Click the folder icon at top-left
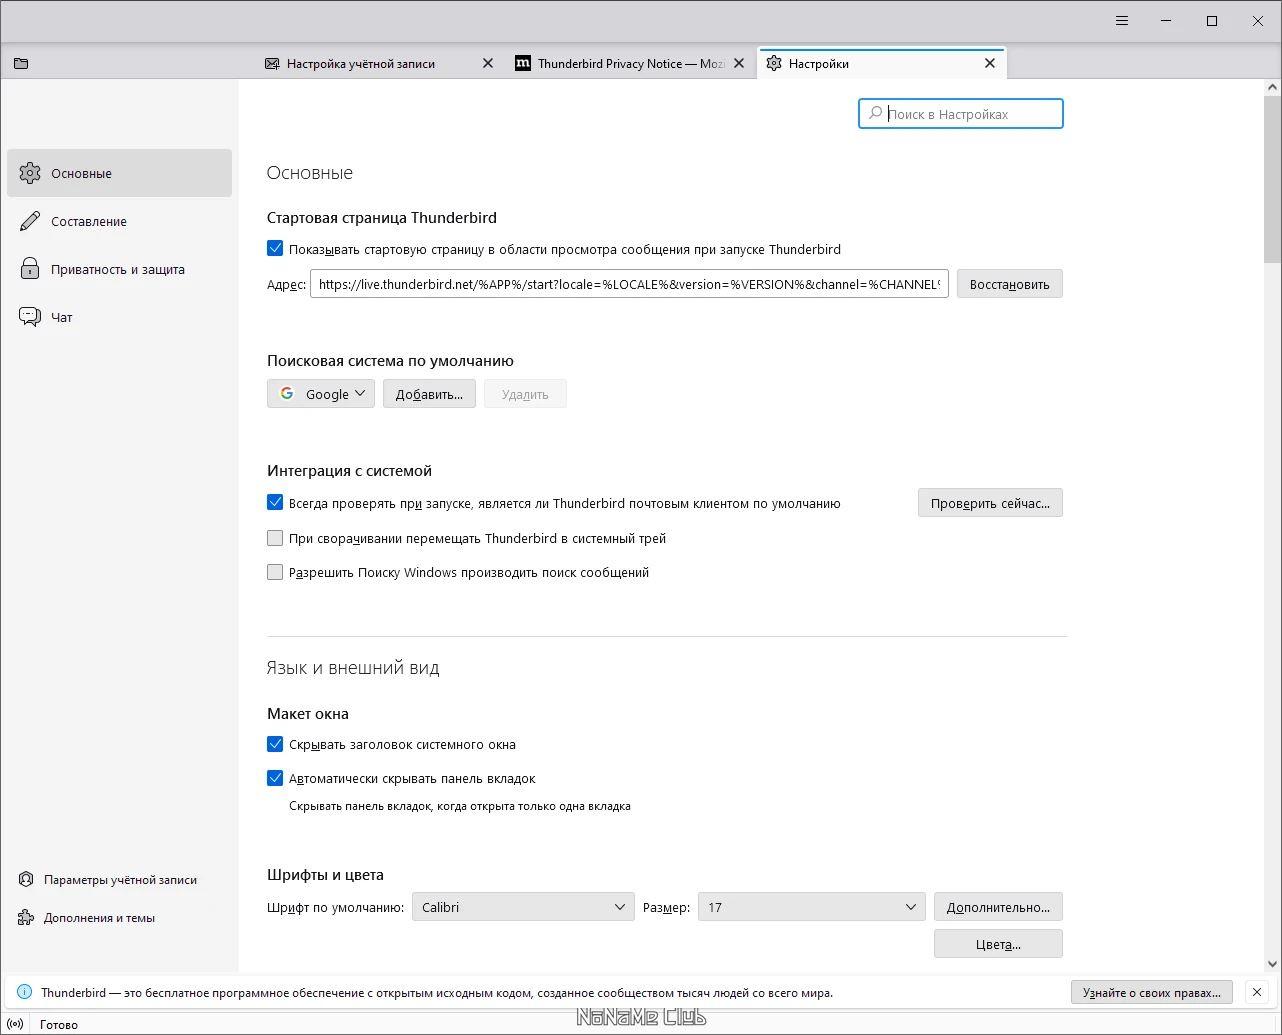The image size is (1282, 1035). [21, 63]
